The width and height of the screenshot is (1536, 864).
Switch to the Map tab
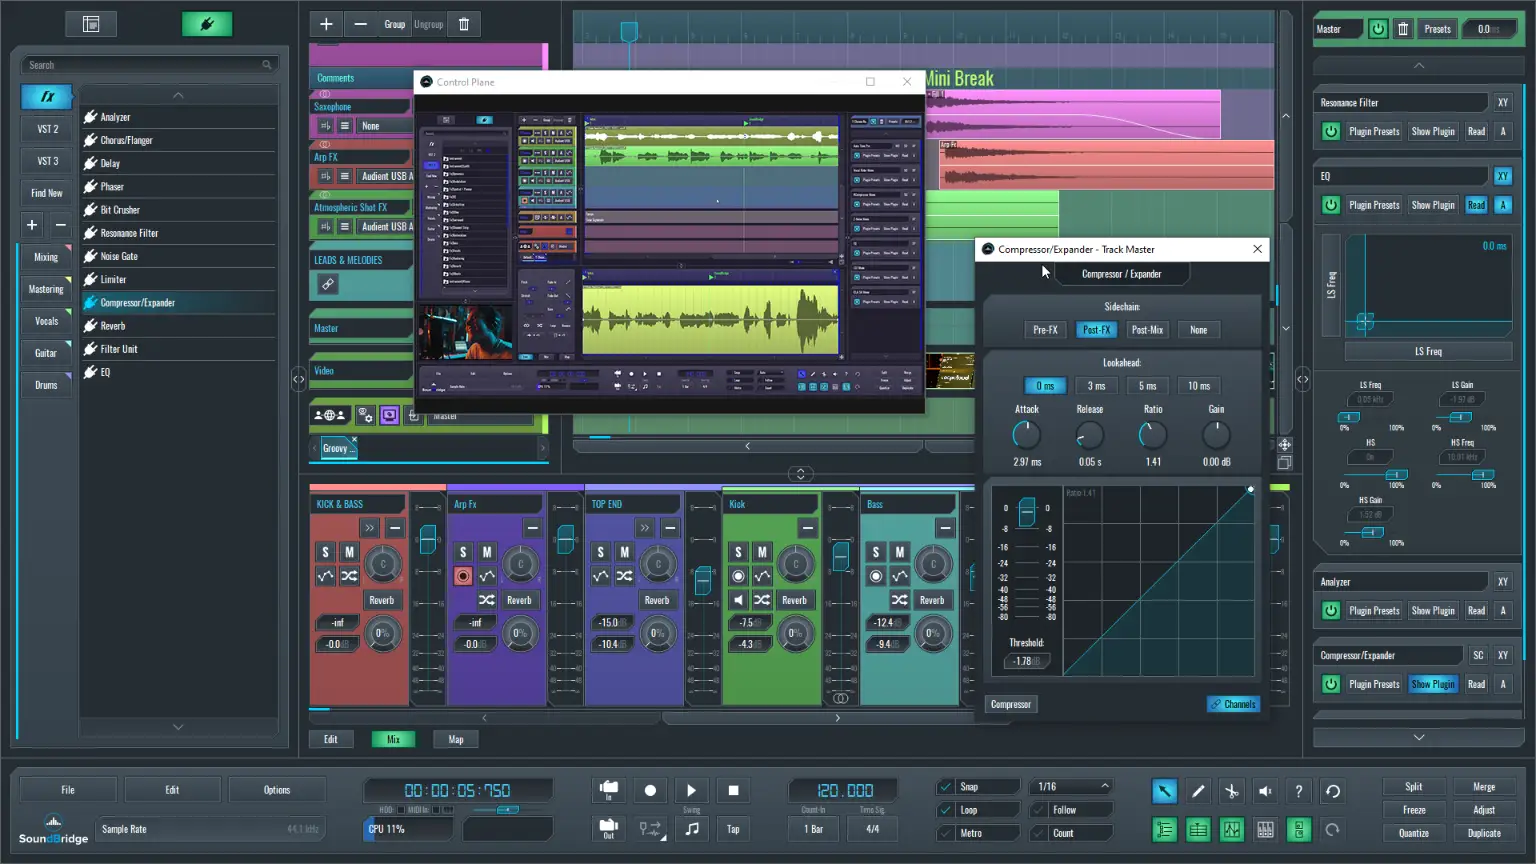[456, 740]
